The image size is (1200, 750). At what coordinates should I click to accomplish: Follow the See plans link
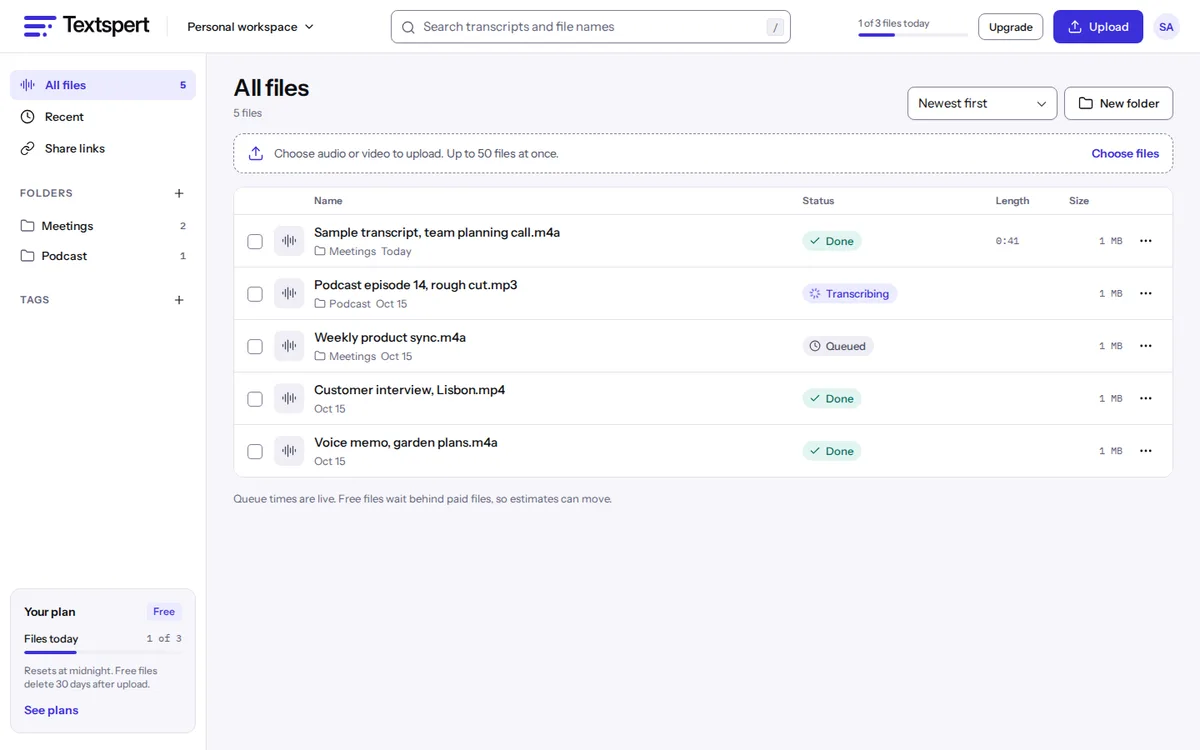click(x=51, y=710)
